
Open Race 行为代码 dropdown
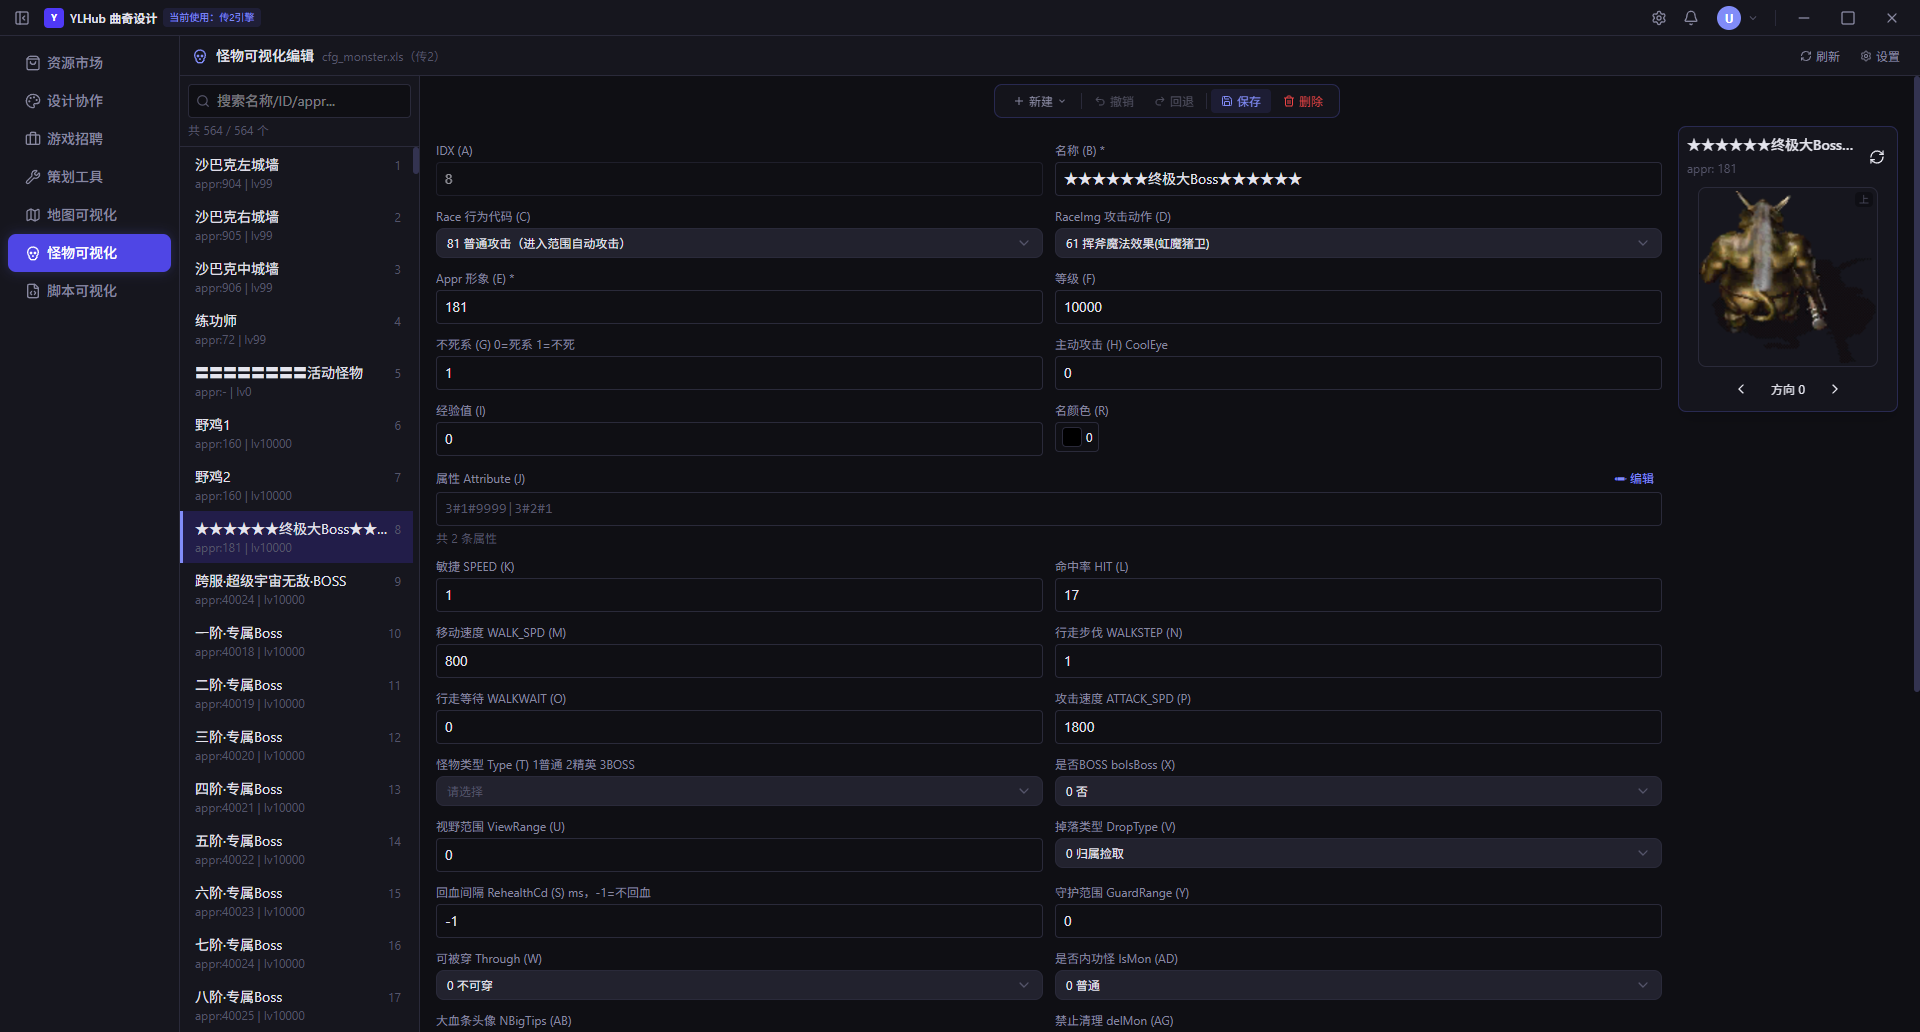739,243
